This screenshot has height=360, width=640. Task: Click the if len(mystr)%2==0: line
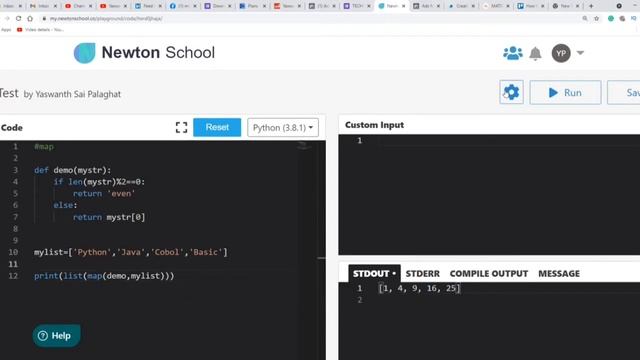pos(99,182)
